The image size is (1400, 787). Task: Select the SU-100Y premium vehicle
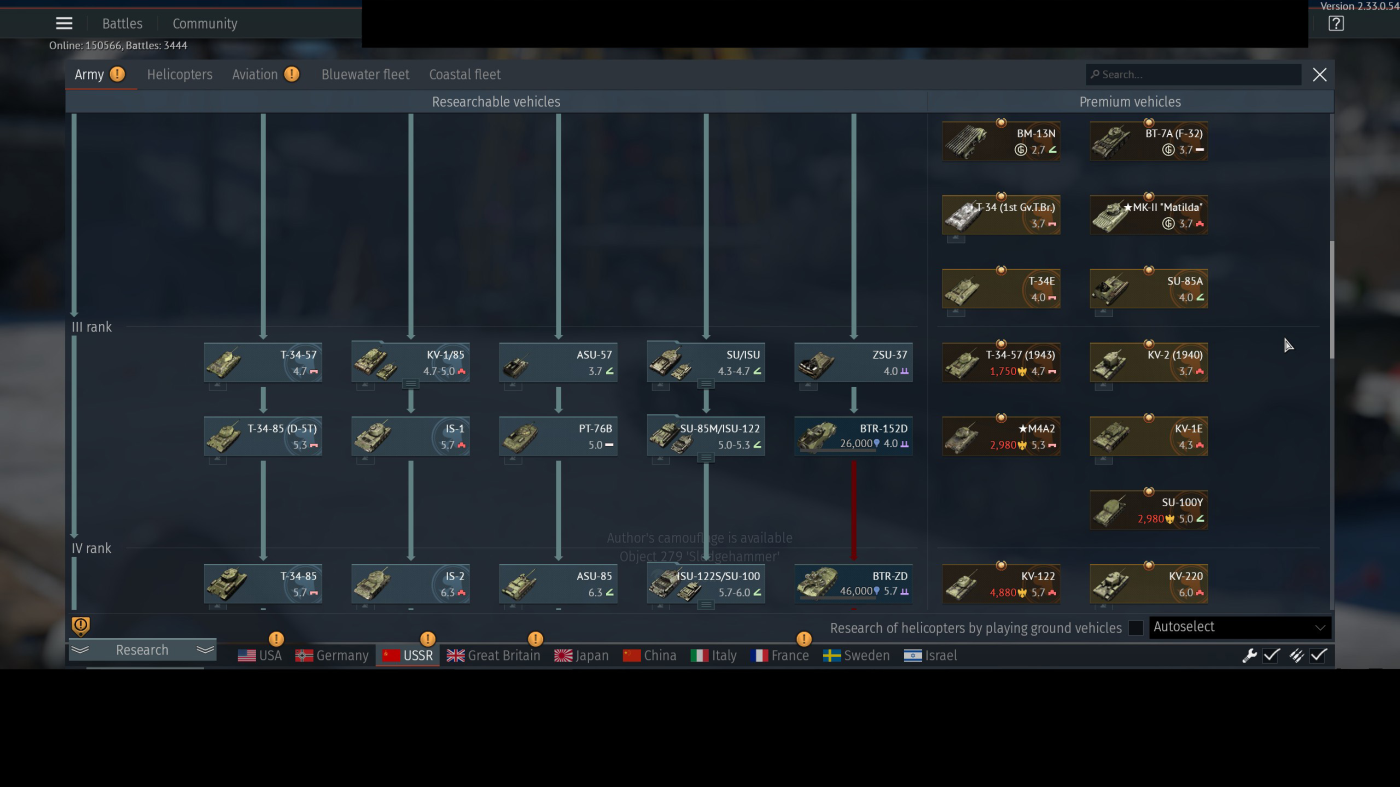coord(1149,510)
